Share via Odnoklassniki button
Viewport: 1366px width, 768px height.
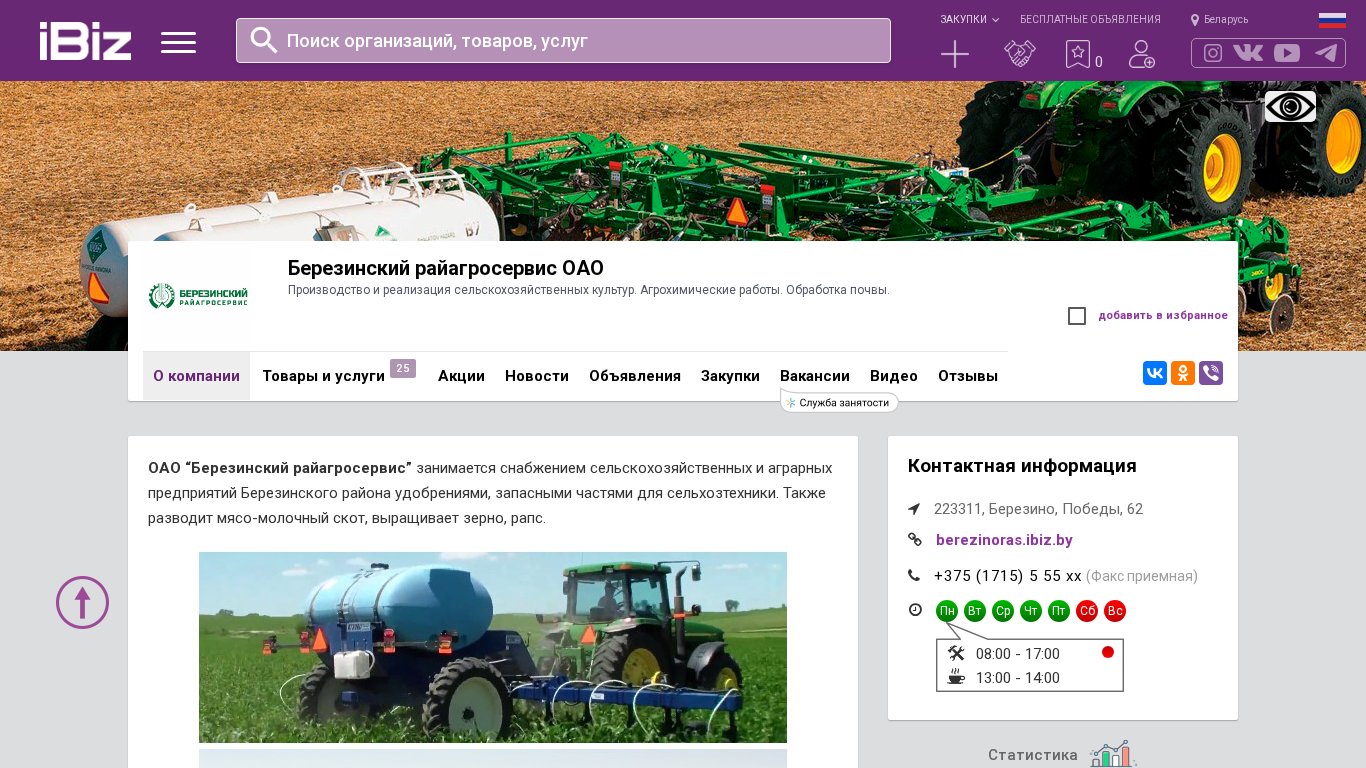[x=1183, y=373]
